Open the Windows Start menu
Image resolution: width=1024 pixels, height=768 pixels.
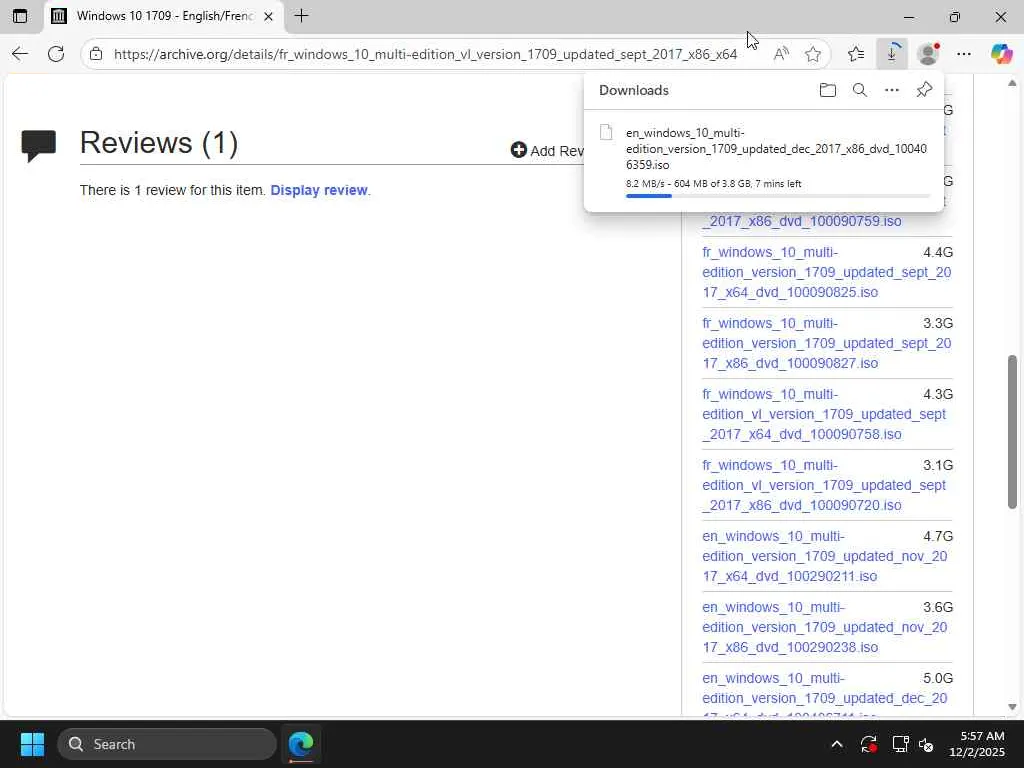tap(32, 744)
